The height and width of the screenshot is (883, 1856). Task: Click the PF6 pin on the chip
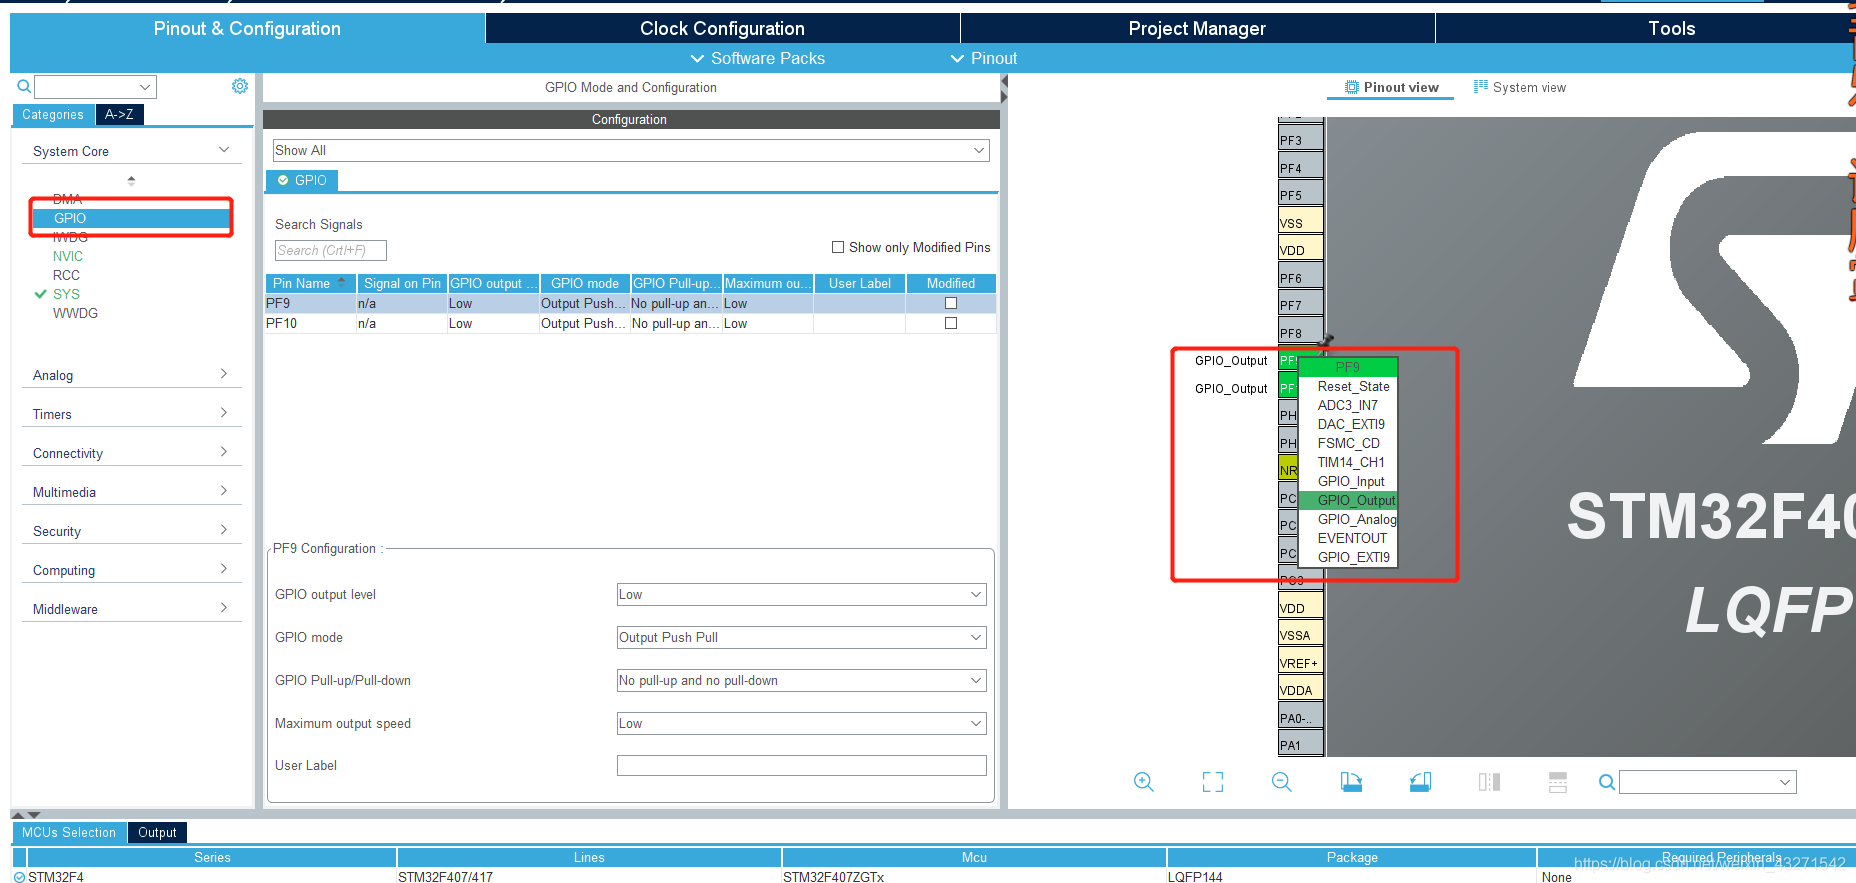(1301, 278)
